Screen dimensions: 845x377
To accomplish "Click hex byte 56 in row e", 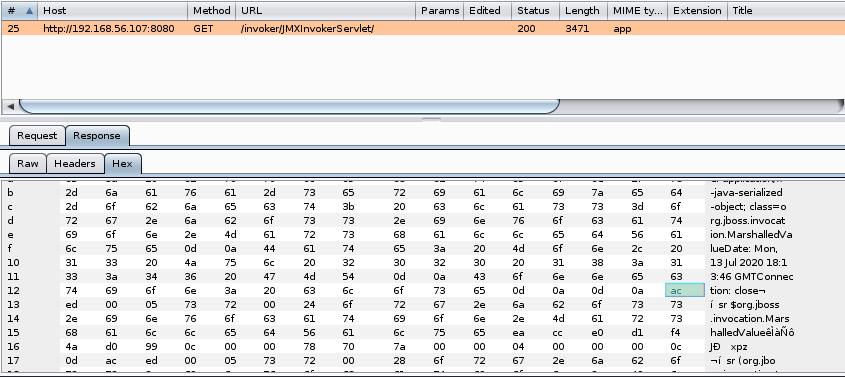I will [638, 235].
